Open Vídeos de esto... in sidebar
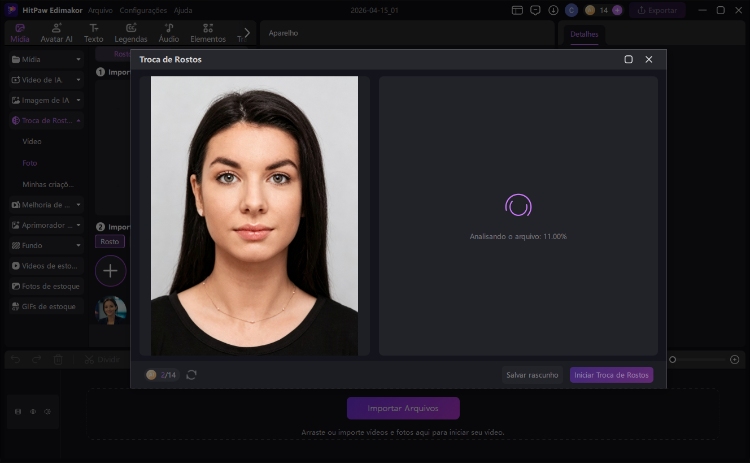 (x=46, y=266)
